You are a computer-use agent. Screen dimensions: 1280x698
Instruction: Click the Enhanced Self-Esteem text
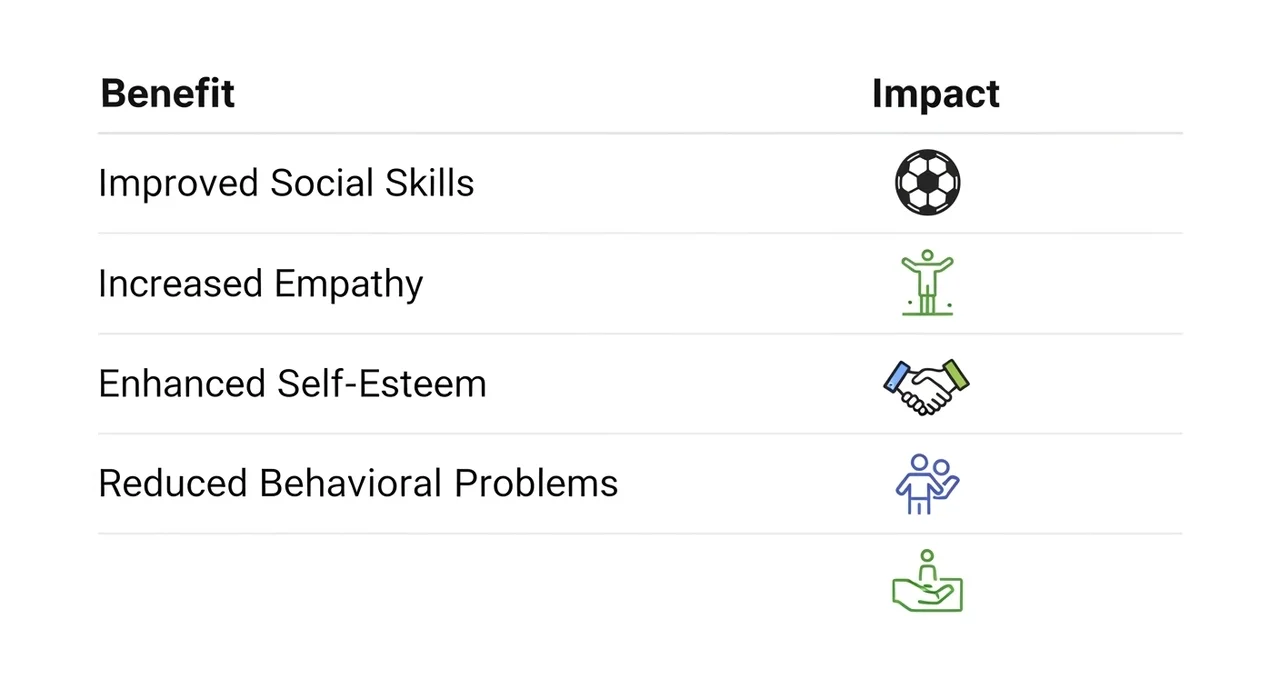click(292, 384)
